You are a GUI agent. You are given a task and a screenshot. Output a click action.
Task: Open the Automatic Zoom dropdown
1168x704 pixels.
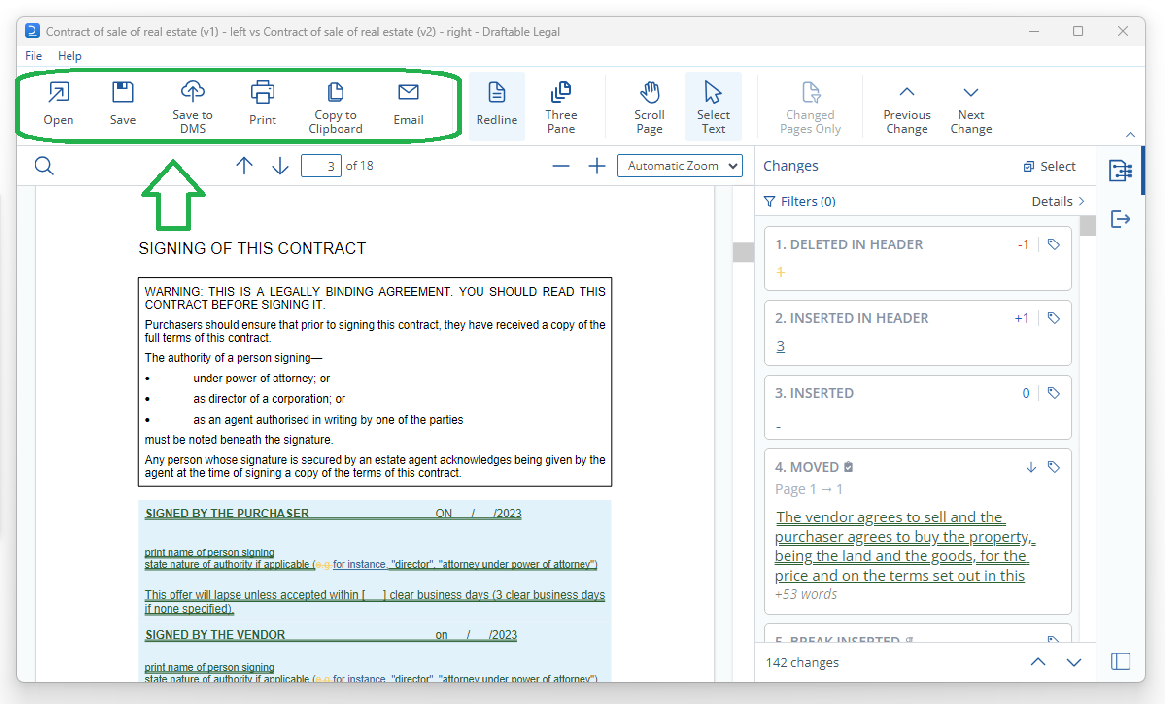click(680, 165)
